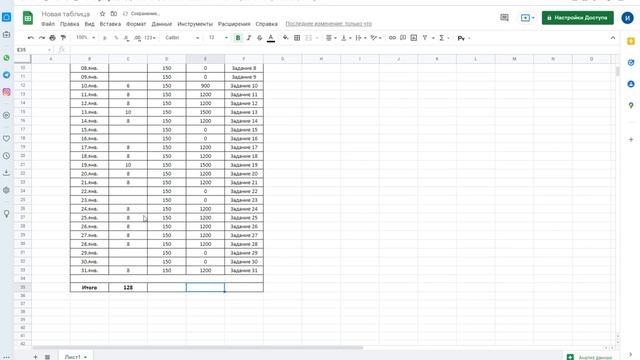Screen dimensions: 640x360
Task: Open the Формат menu
Action: click(136, 24)
